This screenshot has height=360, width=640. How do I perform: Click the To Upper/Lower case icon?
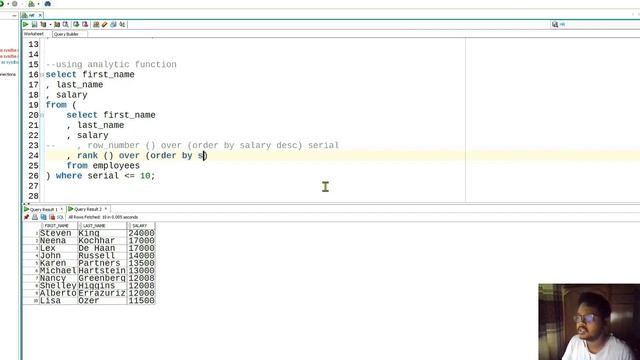pos(122,24)
